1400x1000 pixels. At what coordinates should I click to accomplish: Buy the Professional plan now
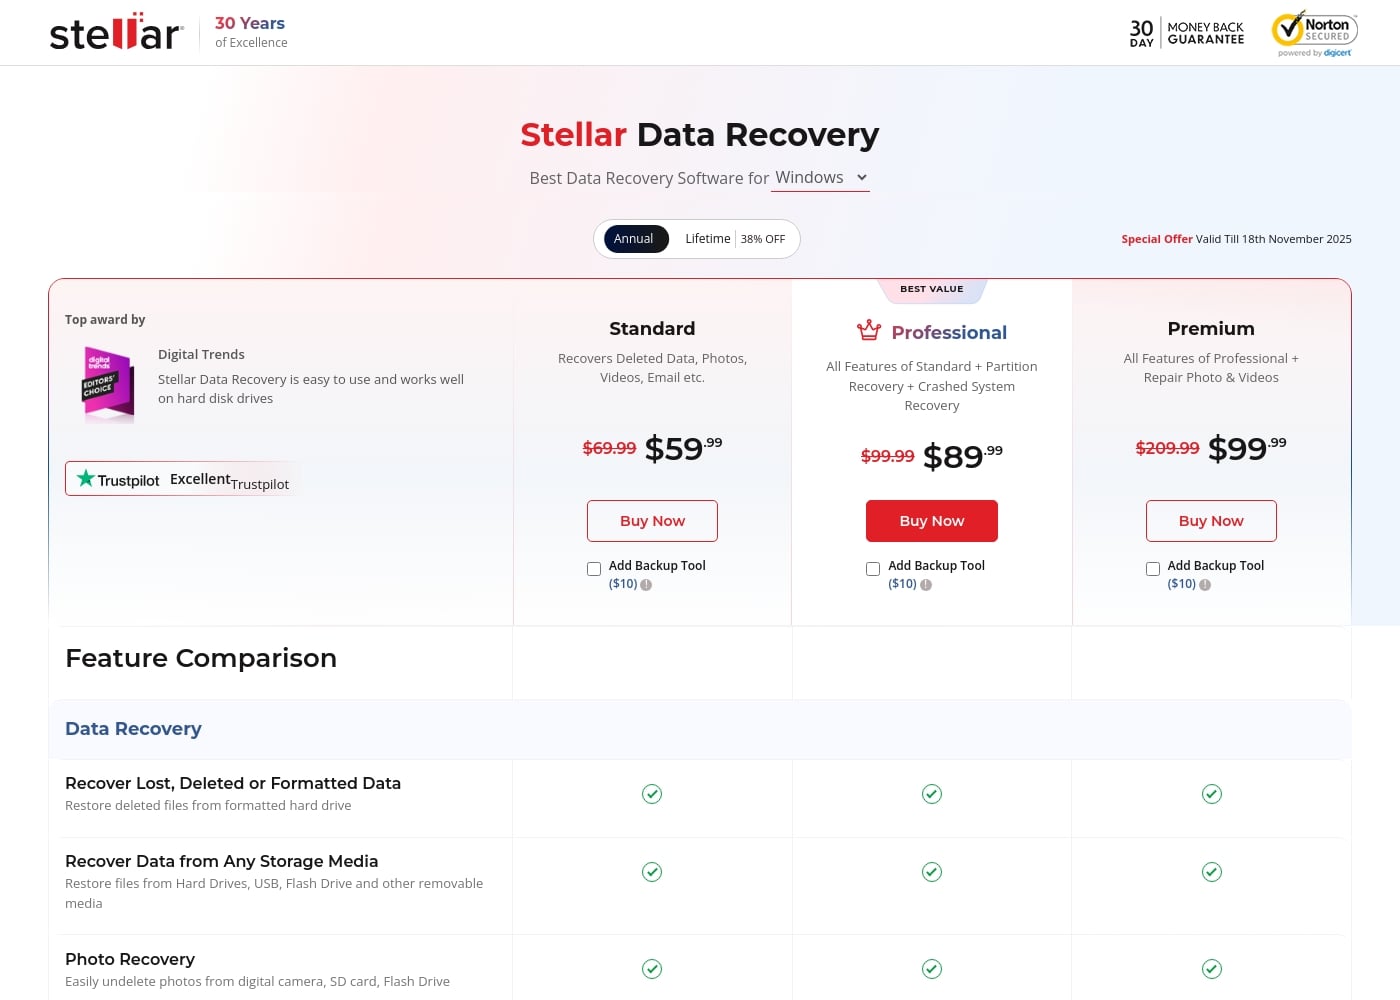coord(932,521)
